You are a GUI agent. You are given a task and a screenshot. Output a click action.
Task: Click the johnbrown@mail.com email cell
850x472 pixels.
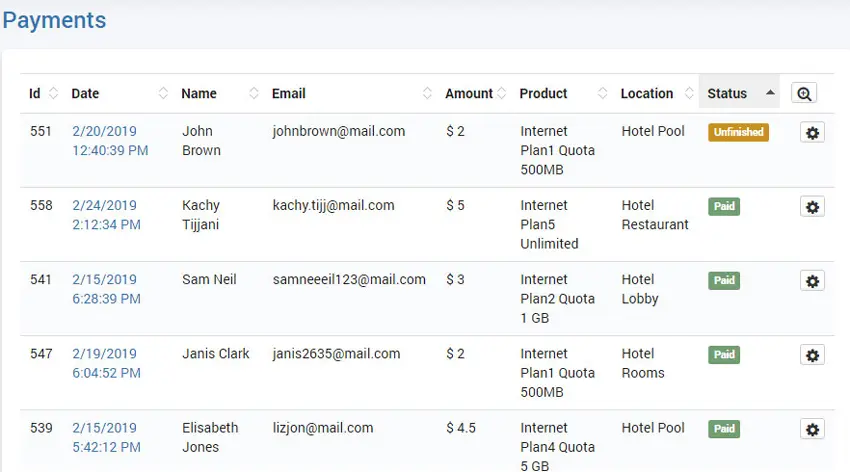(338, 131)
